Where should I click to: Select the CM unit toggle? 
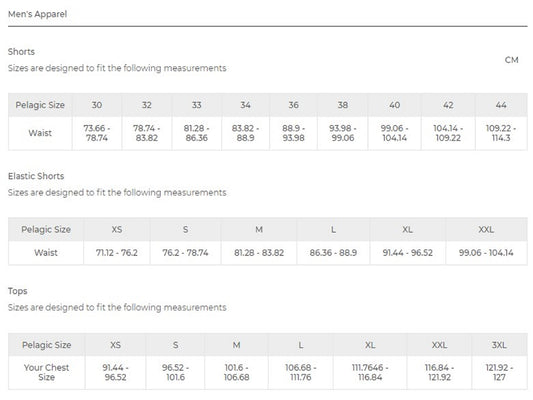511,60
